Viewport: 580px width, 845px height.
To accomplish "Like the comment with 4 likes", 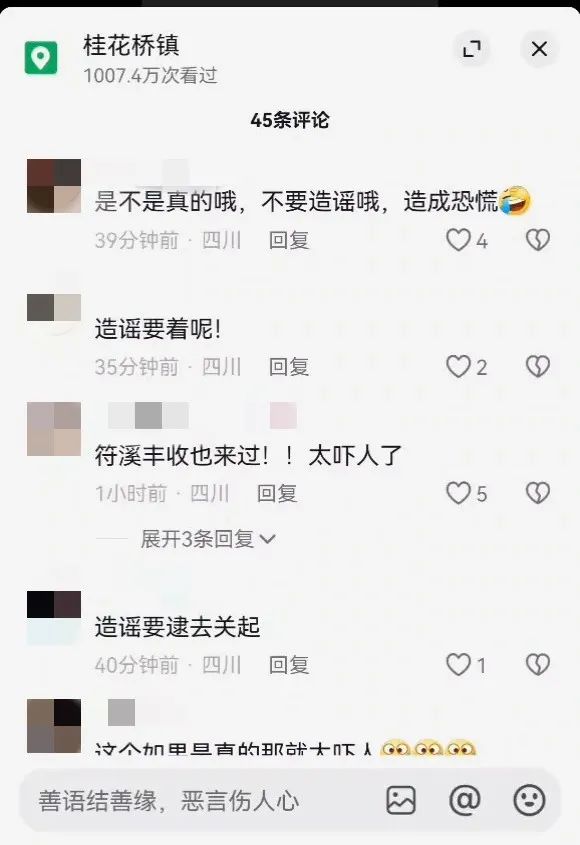I will [459, 240].
